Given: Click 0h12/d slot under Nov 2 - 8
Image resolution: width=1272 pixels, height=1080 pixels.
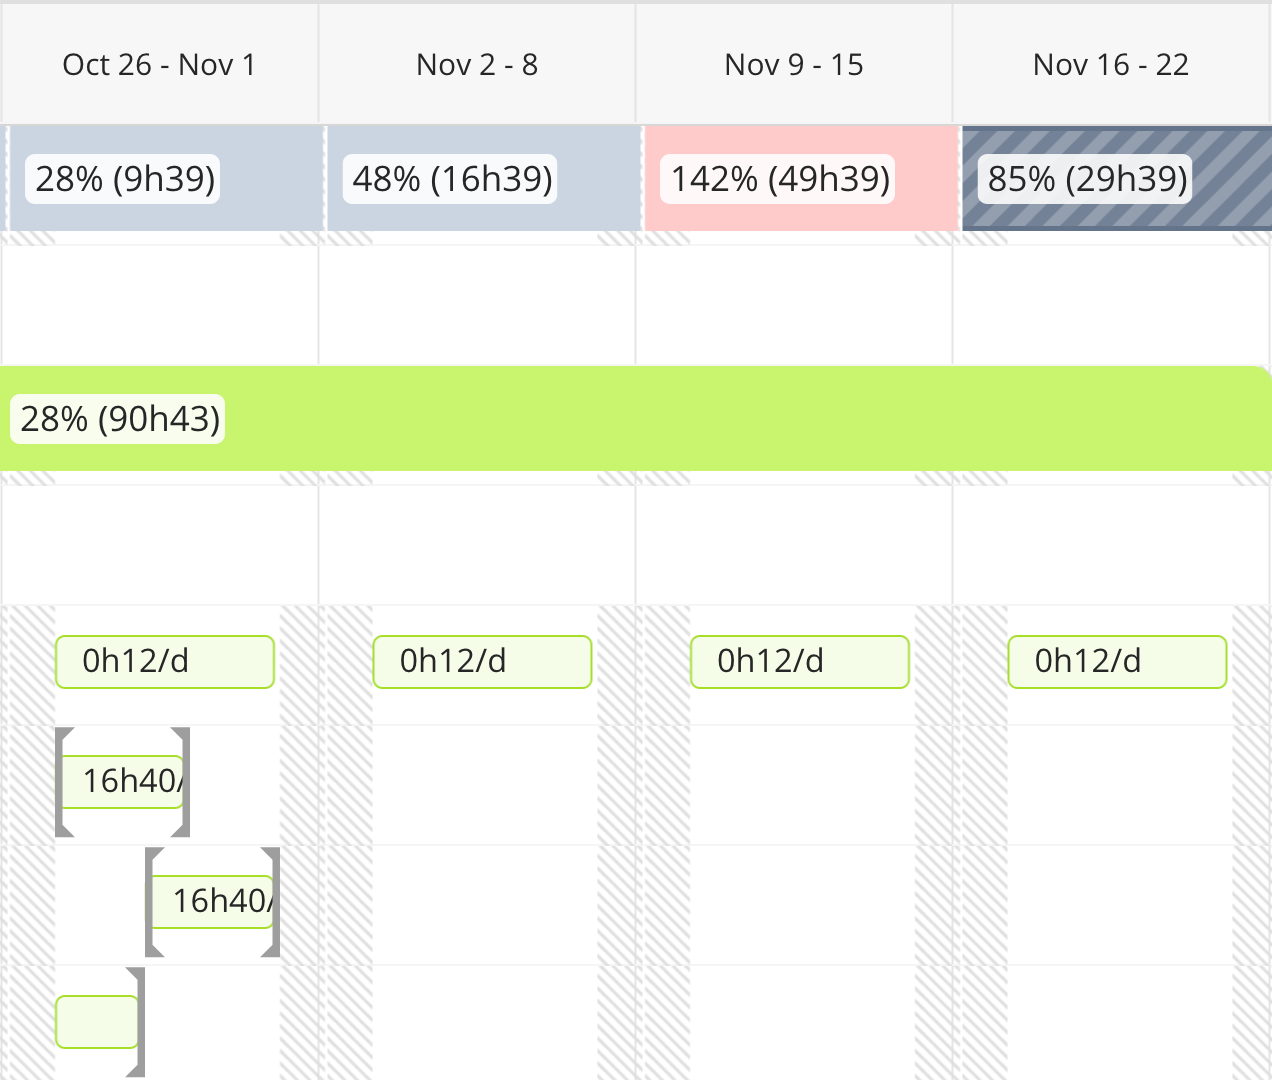Looking at the screenshot, I should (x=482, y=662).
